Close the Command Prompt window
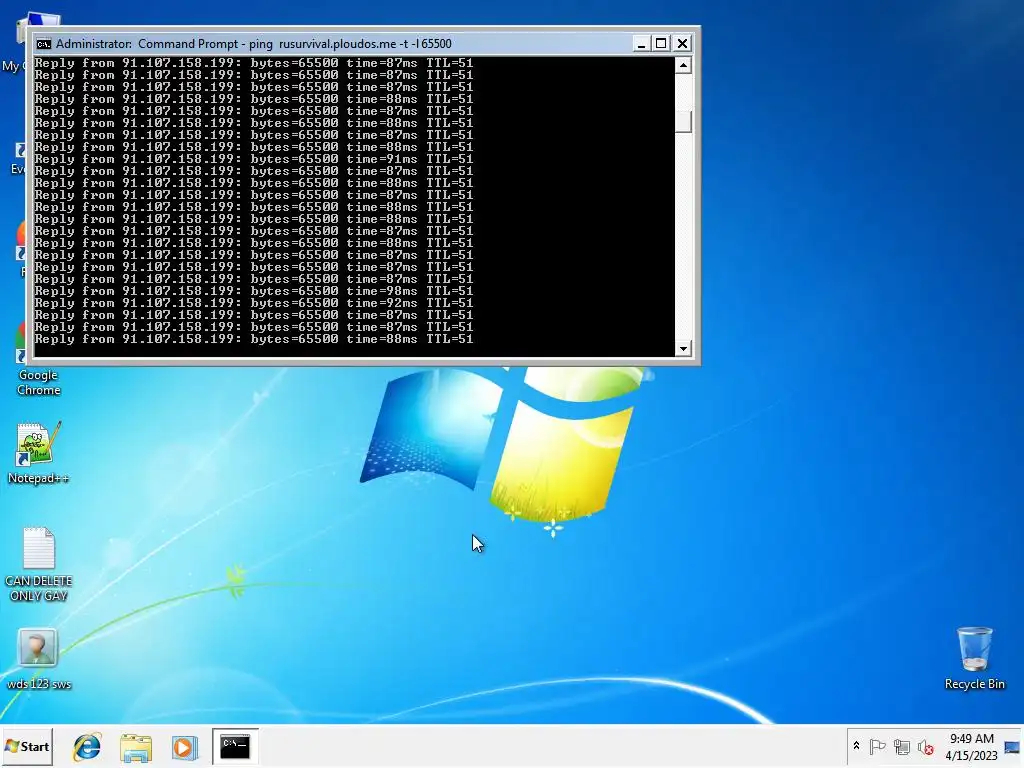Viewport: 1024px width, 768px height. [682, 44]
